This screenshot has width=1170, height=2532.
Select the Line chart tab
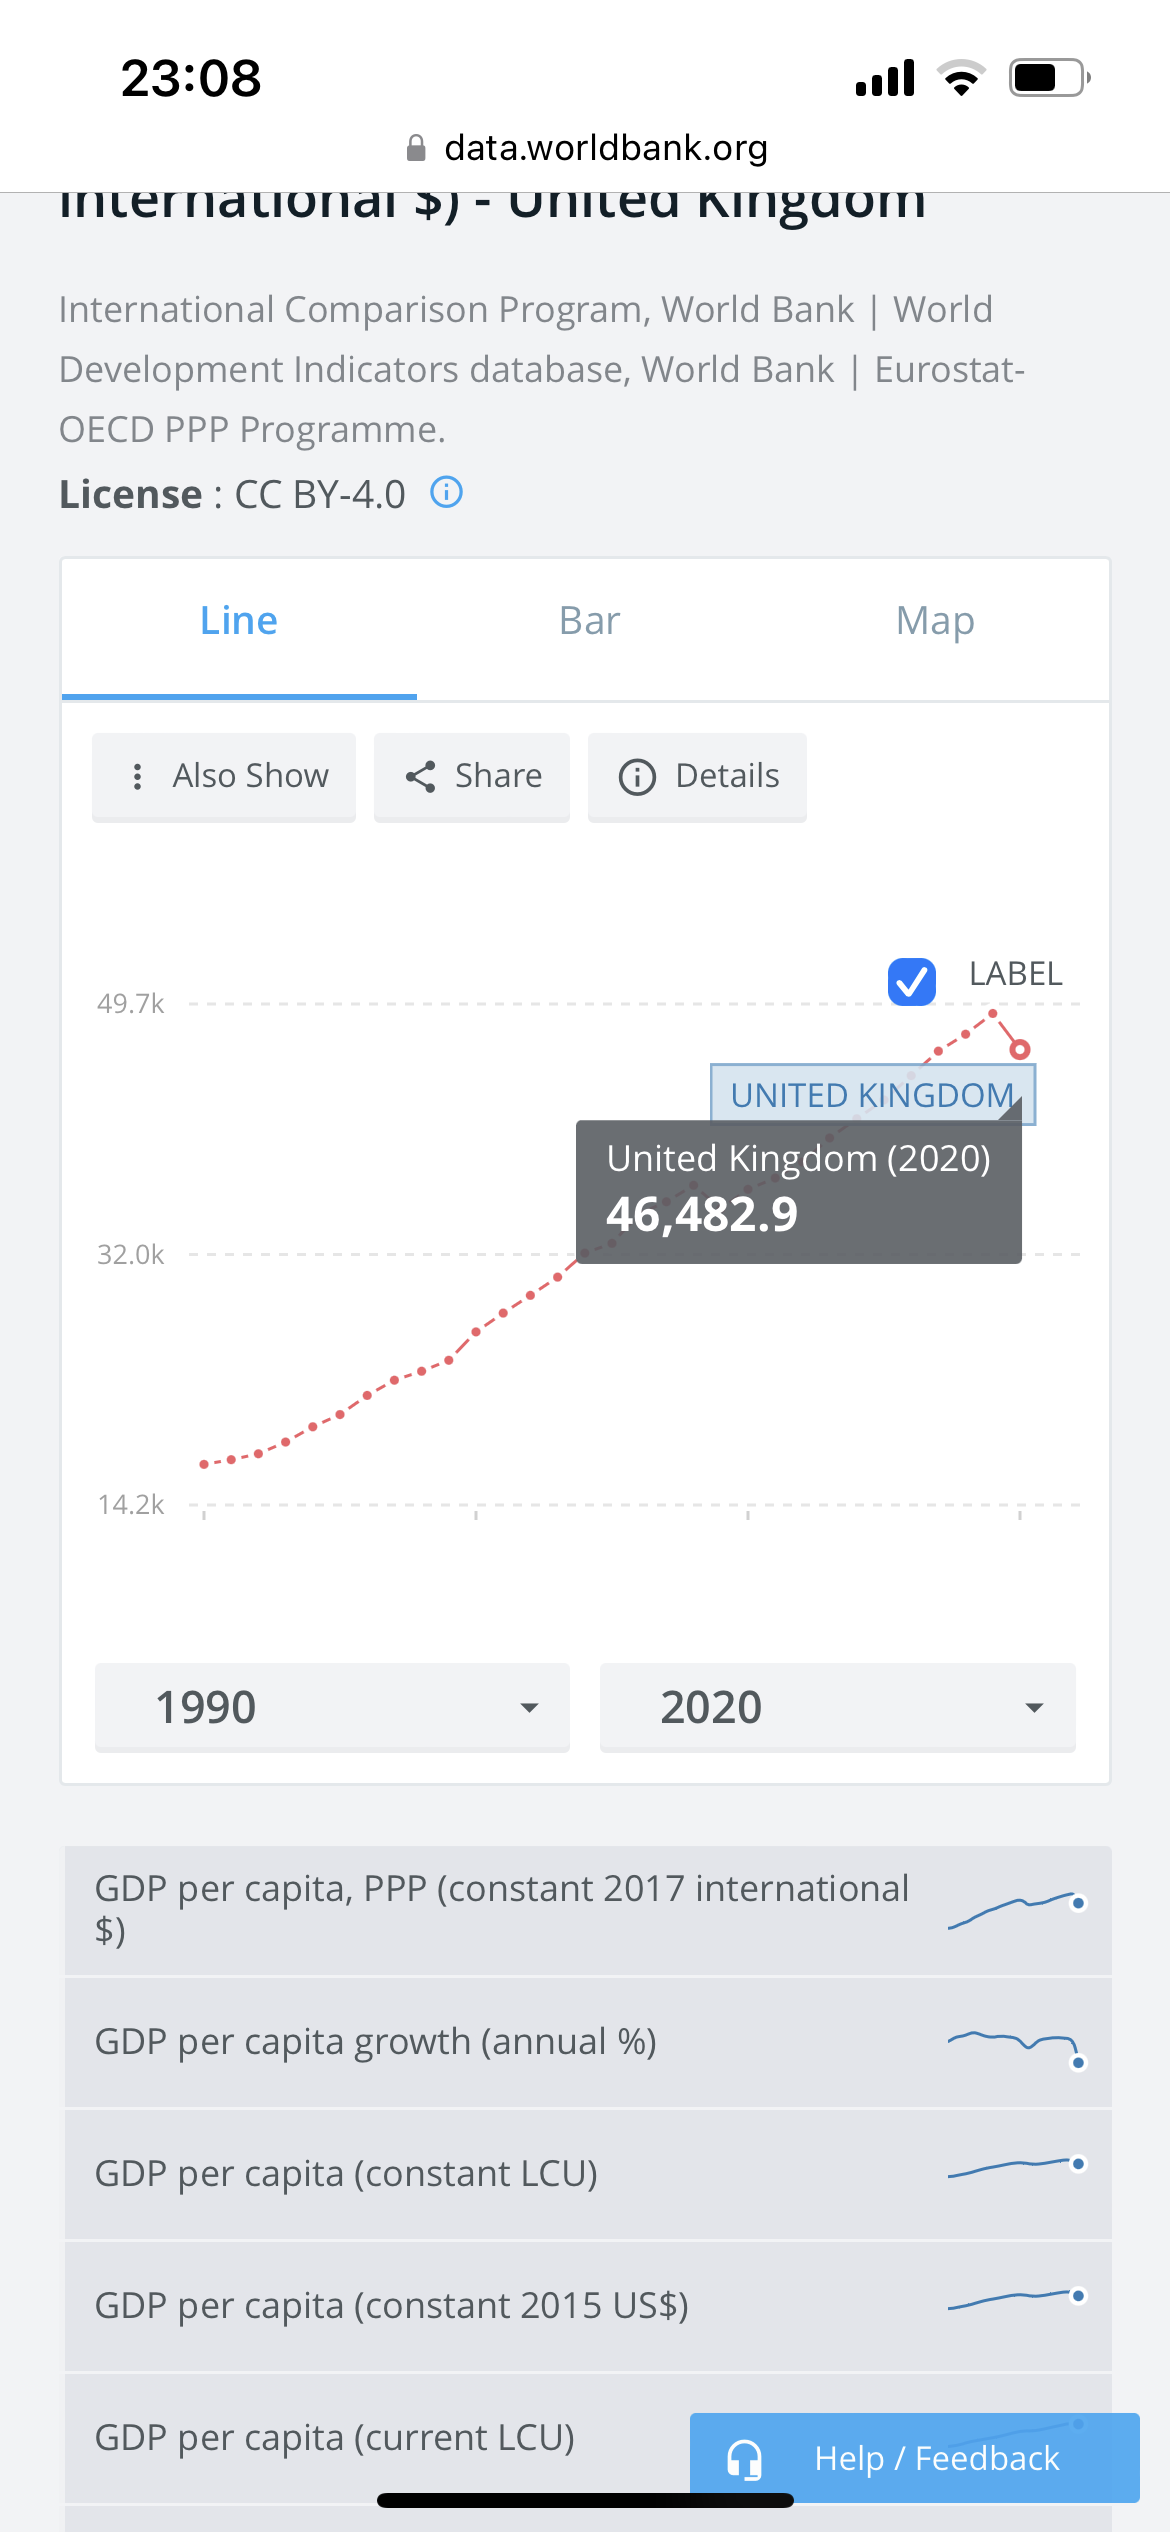(x=239, y=621)
